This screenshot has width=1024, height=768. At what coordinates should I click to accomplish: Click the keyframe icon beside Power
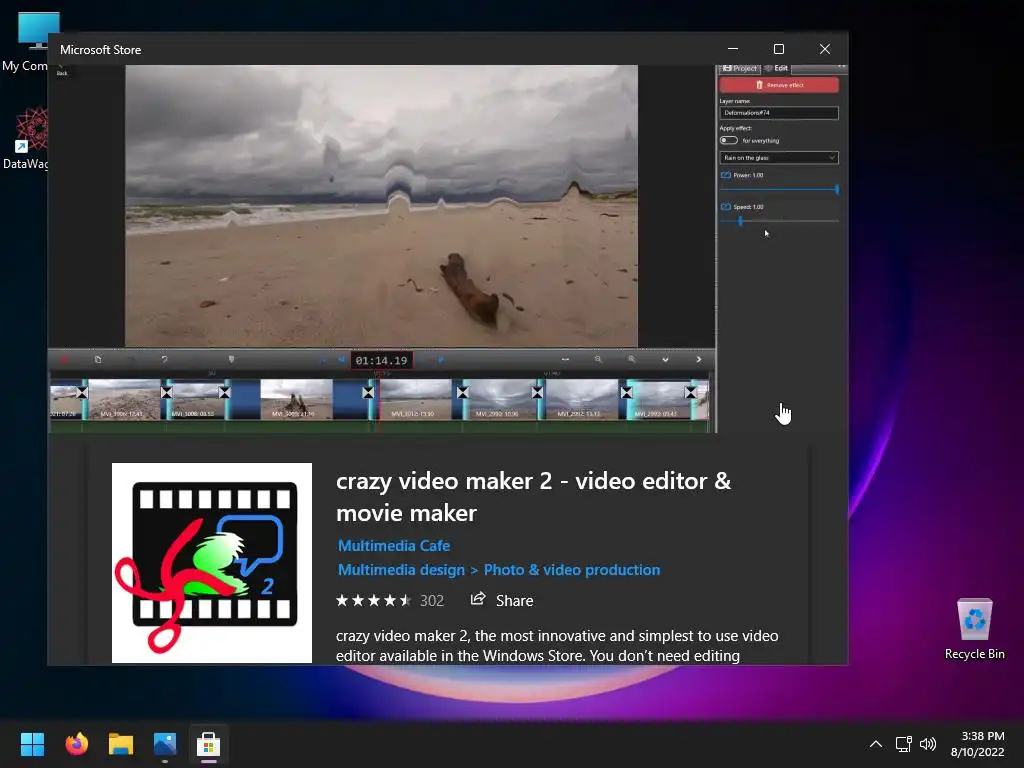tap(725, 175)
